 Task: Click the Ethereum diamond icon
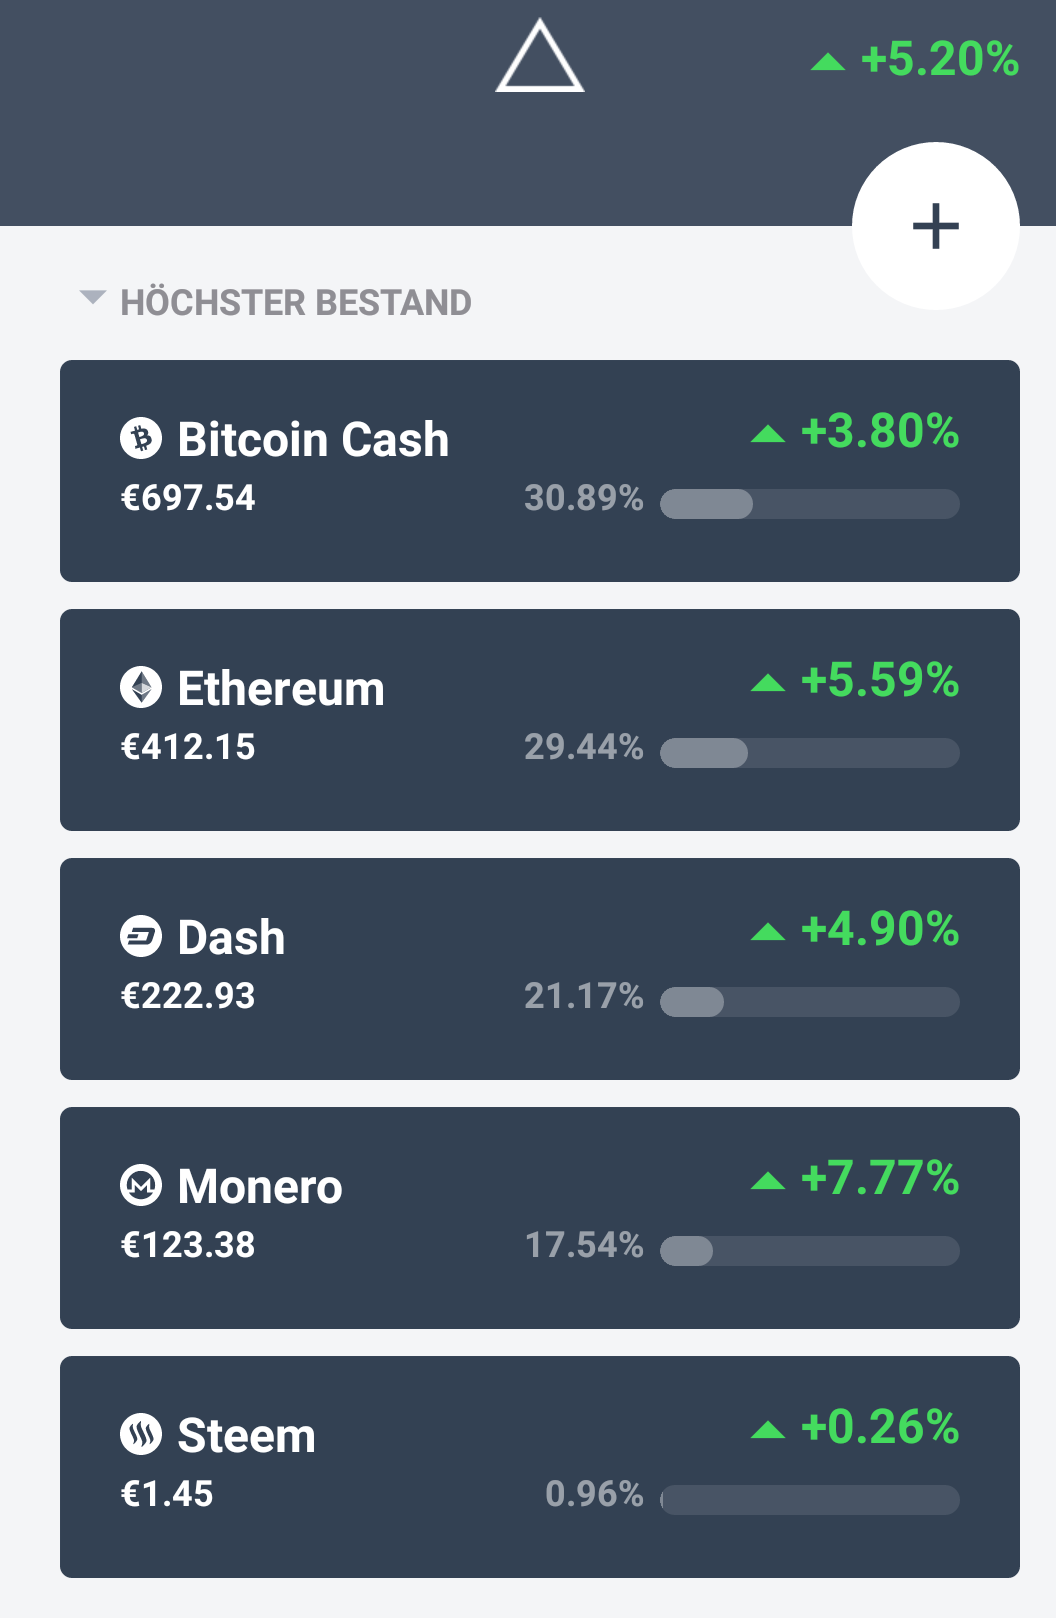(141, 687)
